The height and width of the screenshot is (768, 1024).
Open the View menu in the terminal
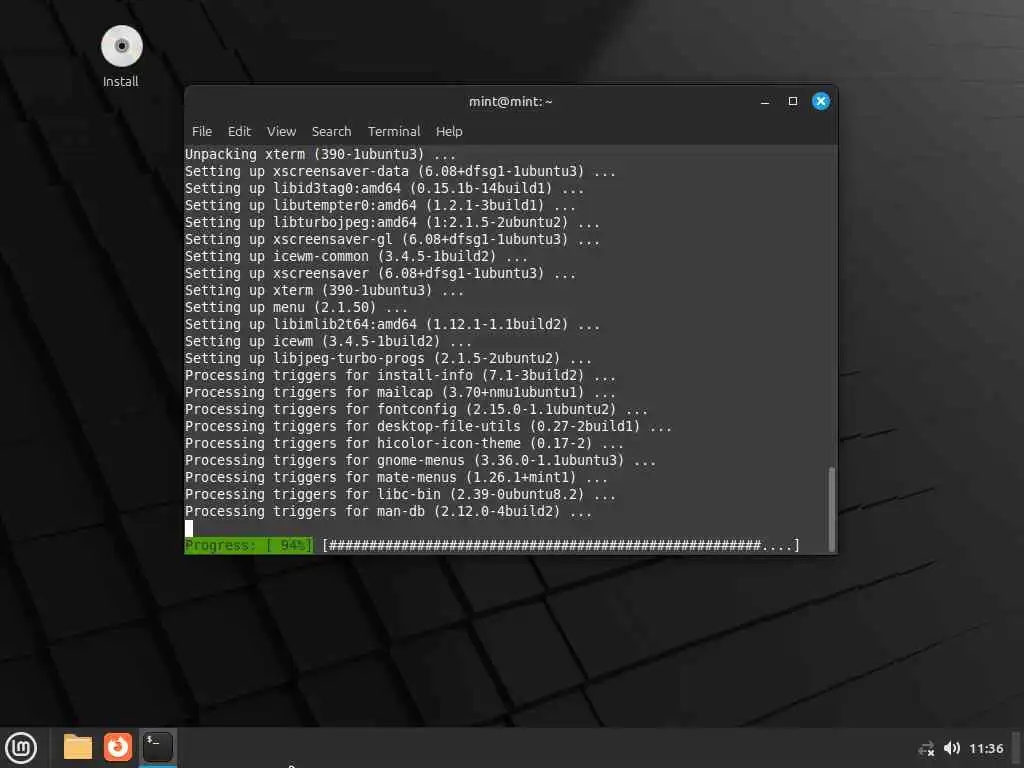point(281,131)
